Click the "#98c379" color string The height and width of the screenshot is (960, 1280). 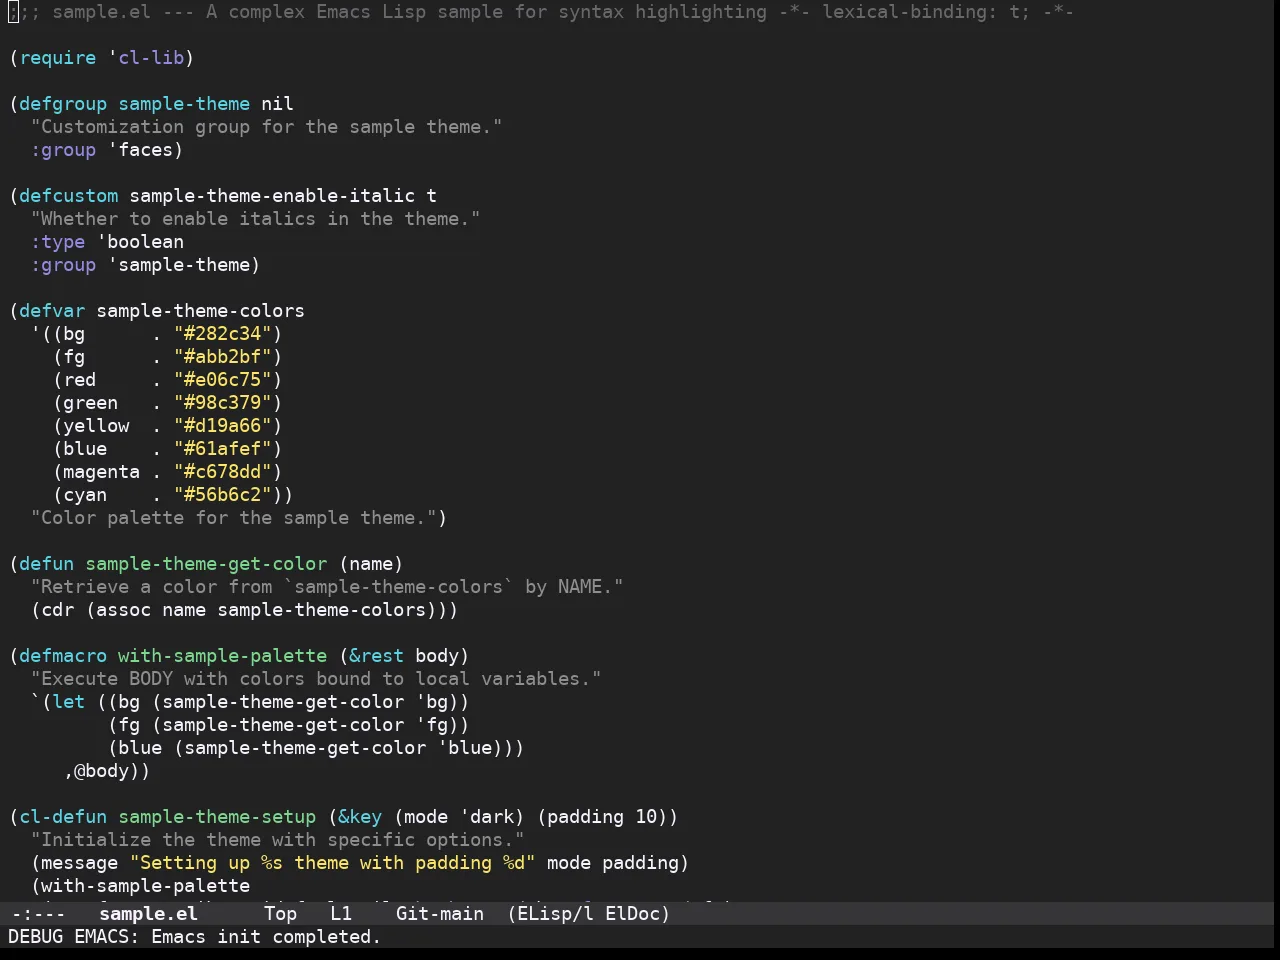pyautogui.click(x=223, y=403)
